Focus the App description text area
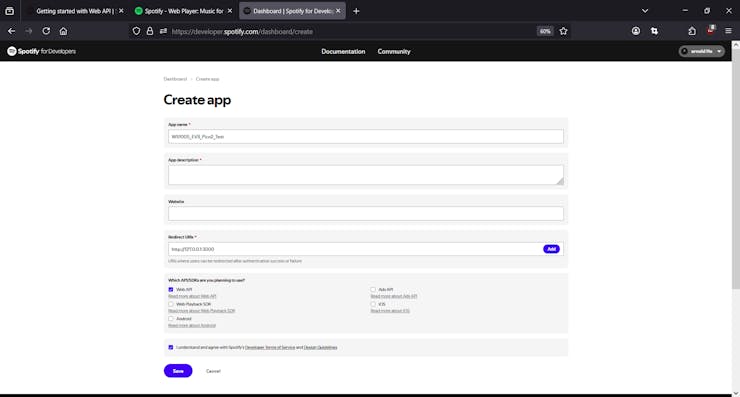The height and width of the screenshot is (397, 740). (x=366, y=175)
